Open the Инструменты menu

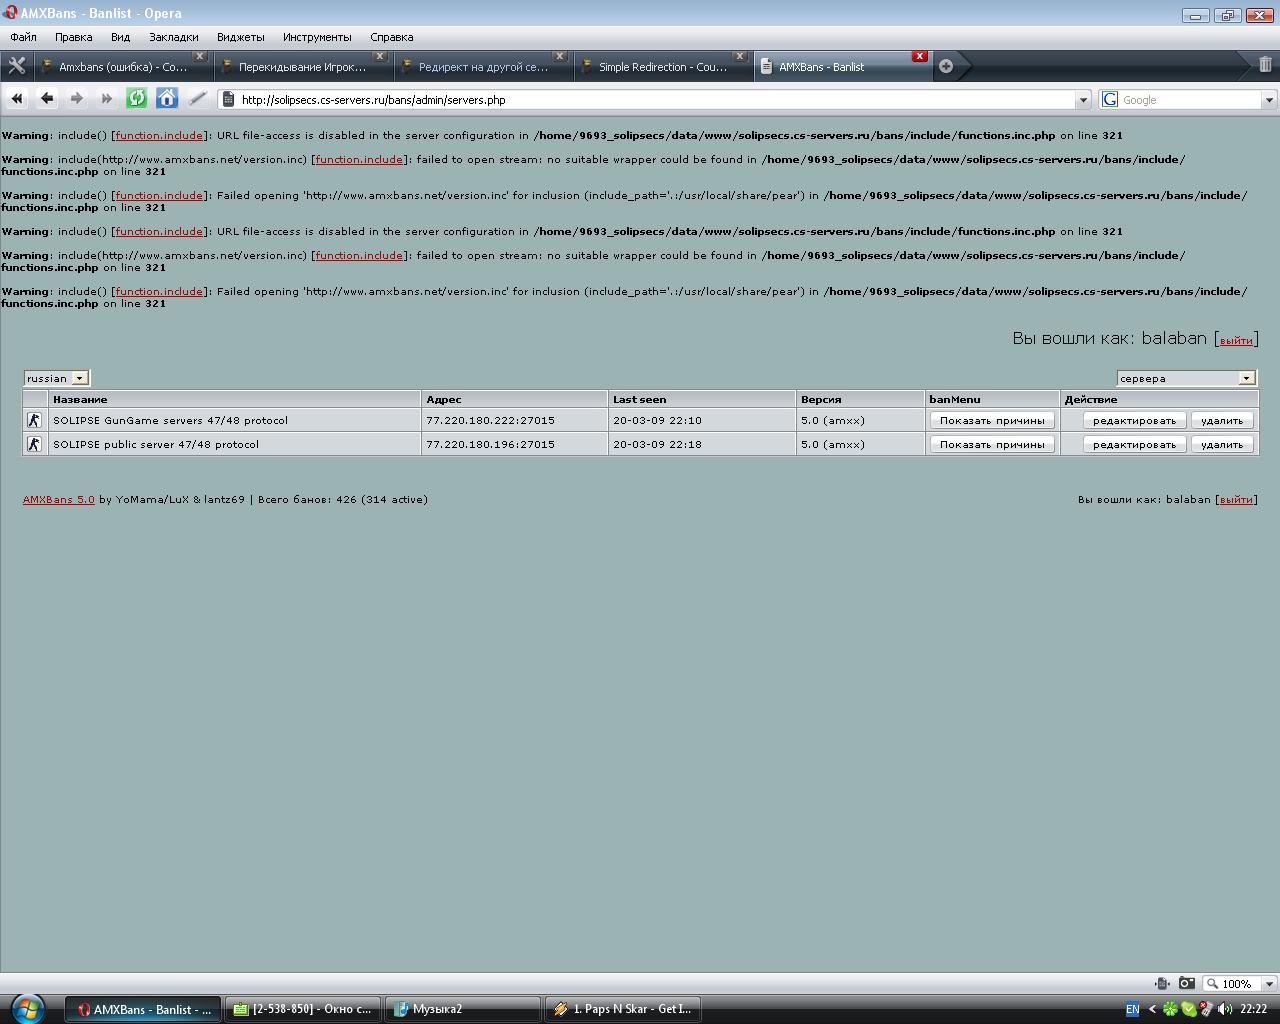click(317, 37)
